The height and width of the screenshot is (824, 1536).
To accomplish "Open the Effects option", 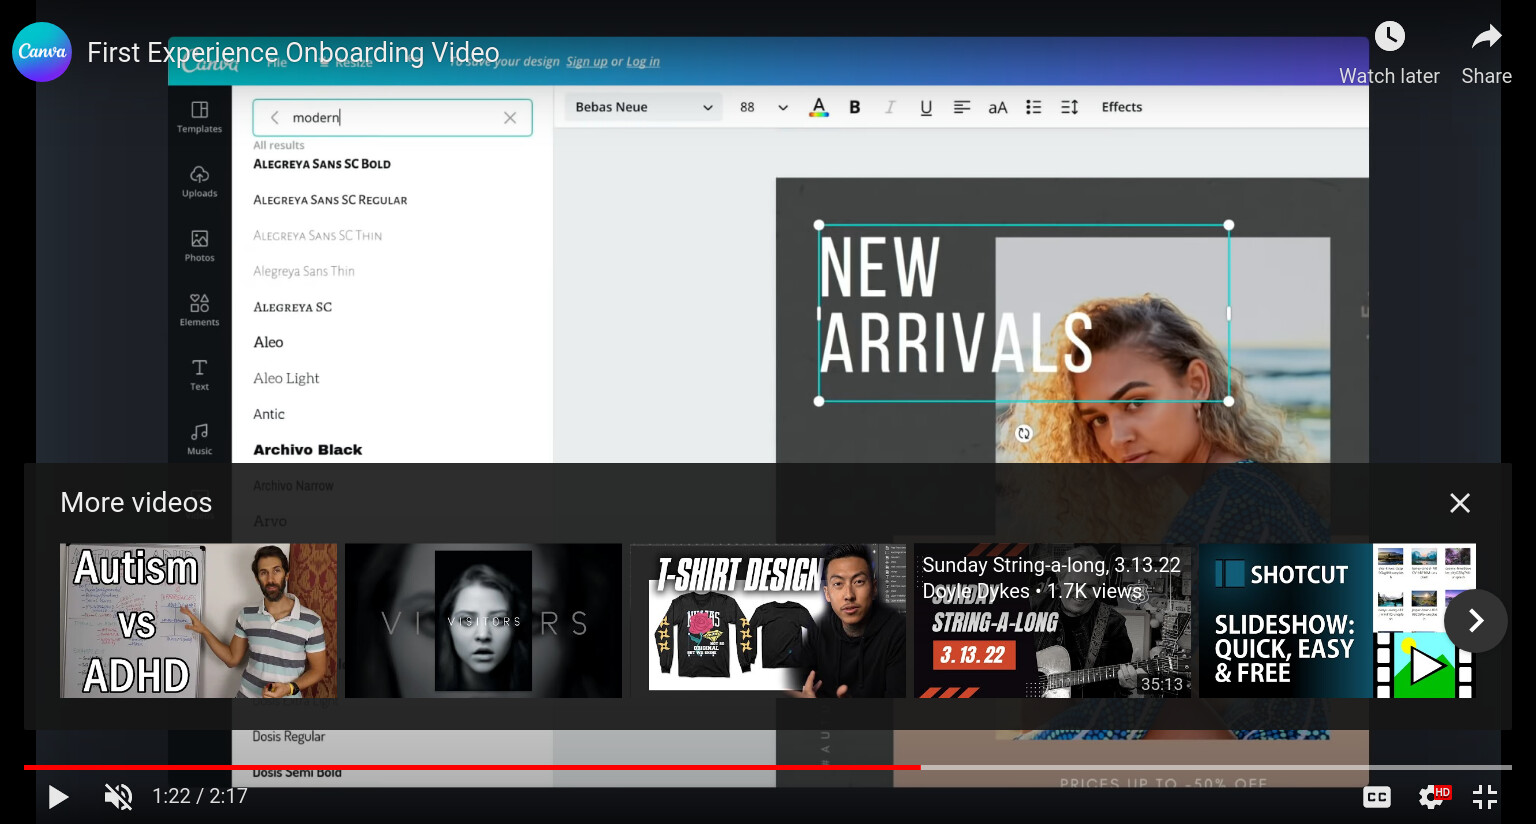I will click(x=1122, y=107).
